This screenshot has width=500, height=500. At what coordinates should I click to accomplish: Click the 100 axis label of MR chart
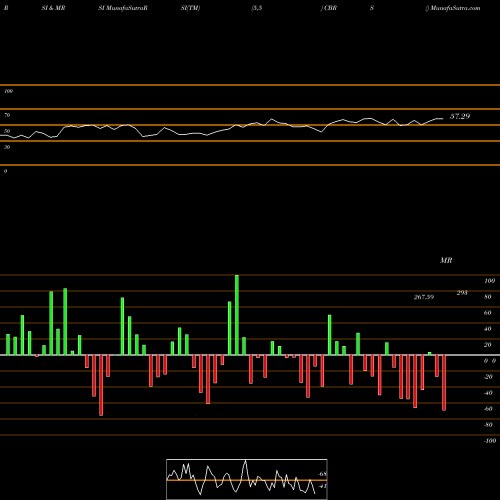coord(490,281)
